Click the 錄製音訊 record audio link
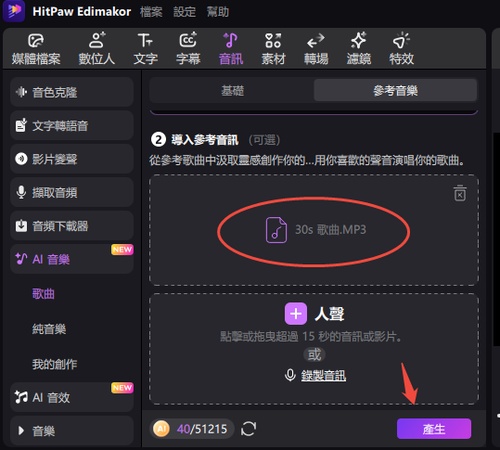This screenshot has width=500, height=450. point(323,376)
